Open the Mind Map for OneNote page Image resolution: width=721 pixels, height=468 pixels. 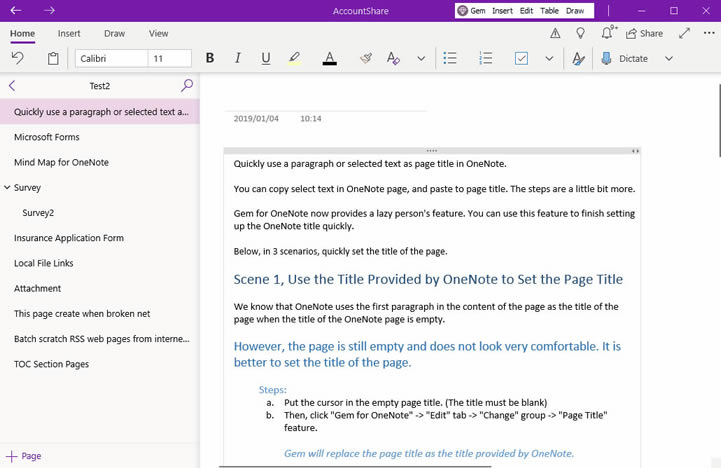tap(61, 162)
